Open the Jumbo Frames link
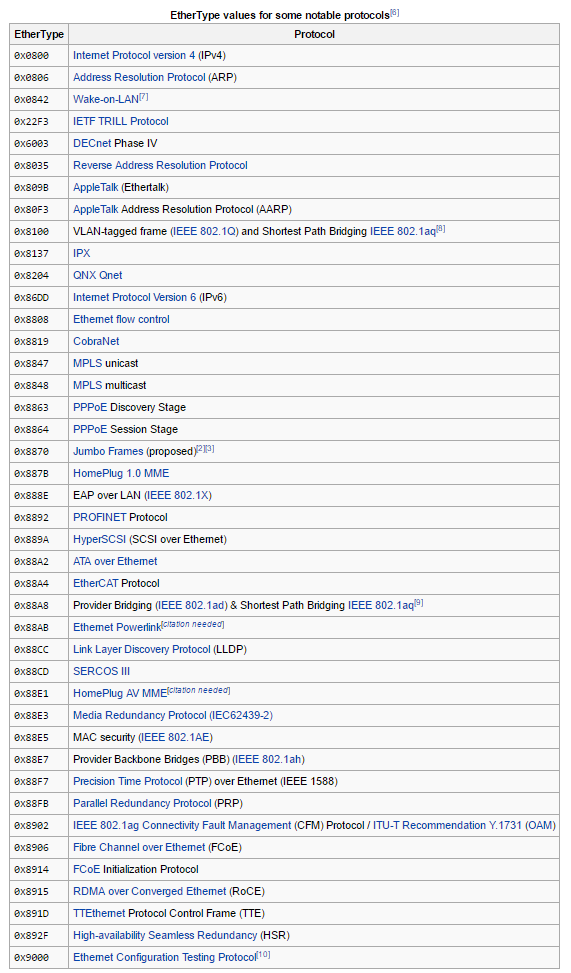 108,452
